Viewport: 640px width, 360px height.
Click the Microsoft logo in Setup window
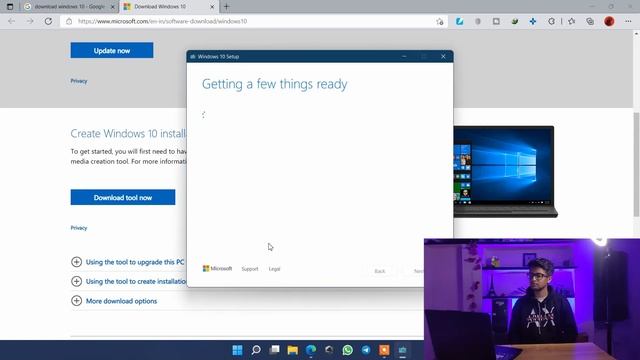pos(217,269)
